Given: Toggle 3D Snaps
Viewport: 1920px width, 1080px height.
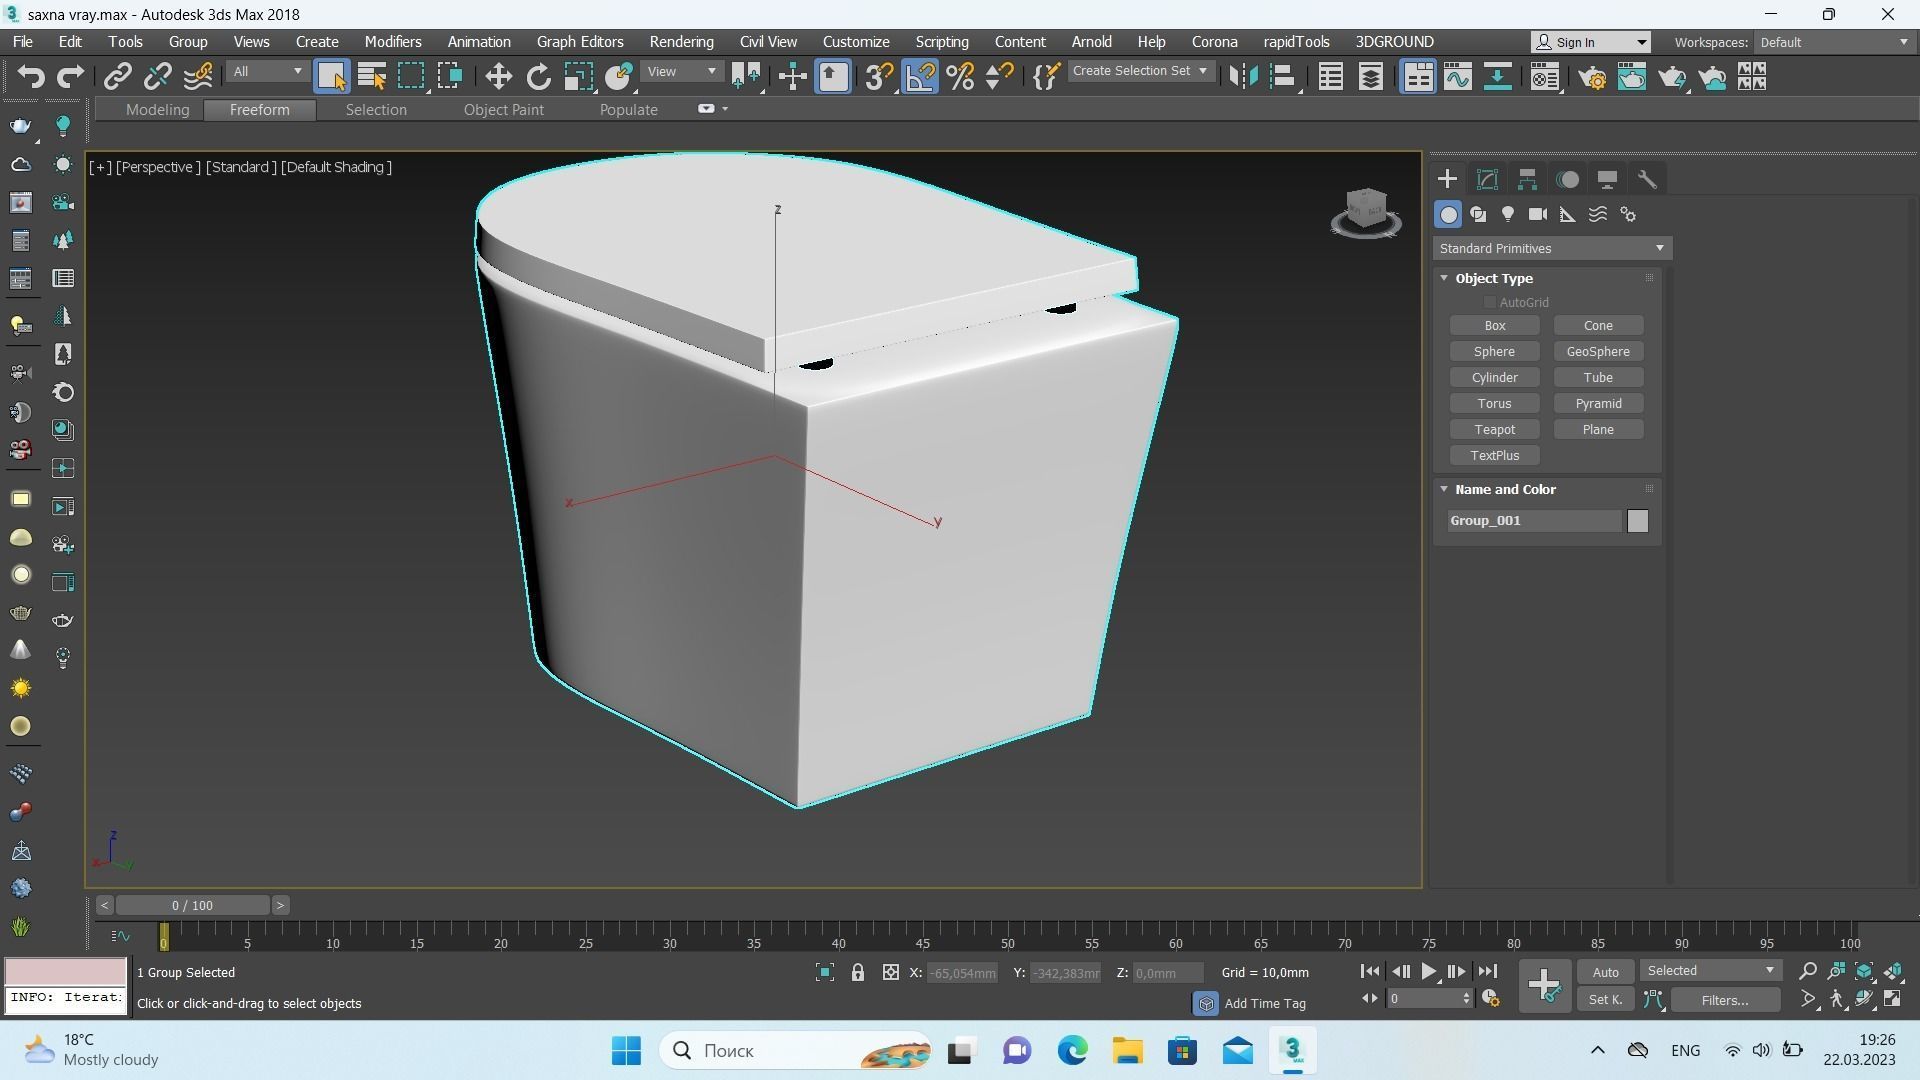Looking at the screenshot, I should (x=879, y=77).
